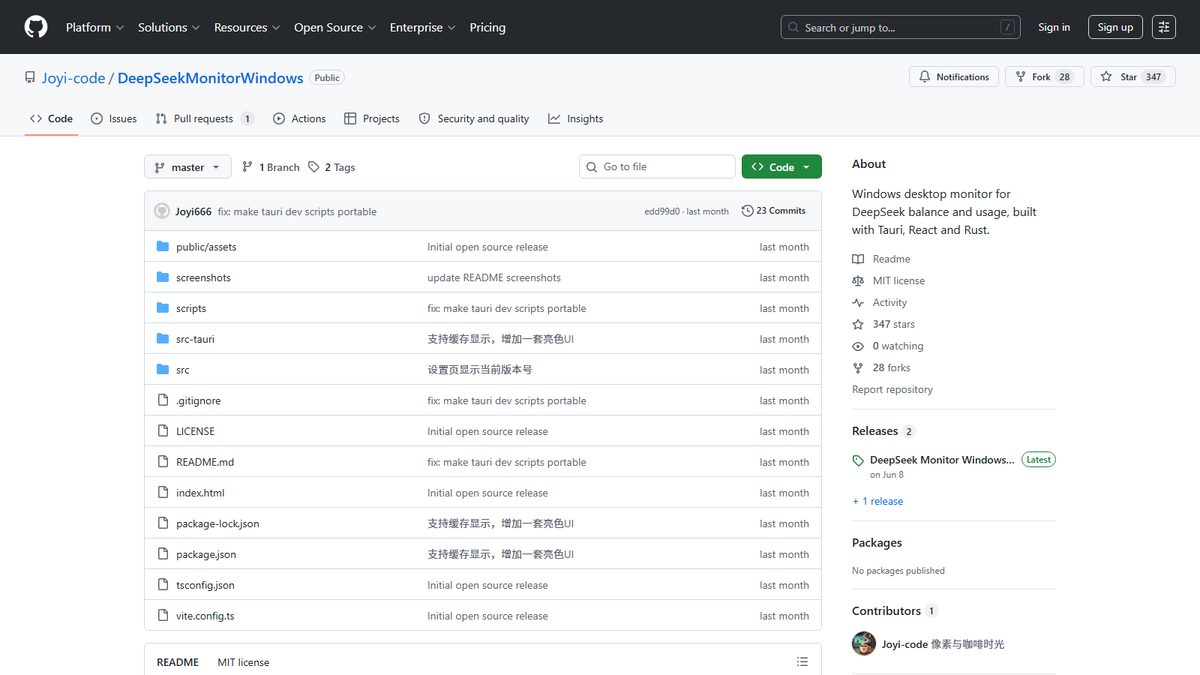Click the Go to file search box
The height and width of the screenshot is (675, 1200).
pos(657,167)
